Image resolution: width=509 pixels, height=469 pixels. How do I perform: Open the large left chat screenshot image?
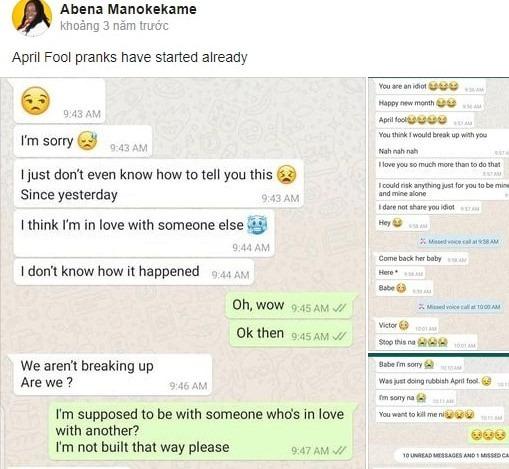[183, 273]
